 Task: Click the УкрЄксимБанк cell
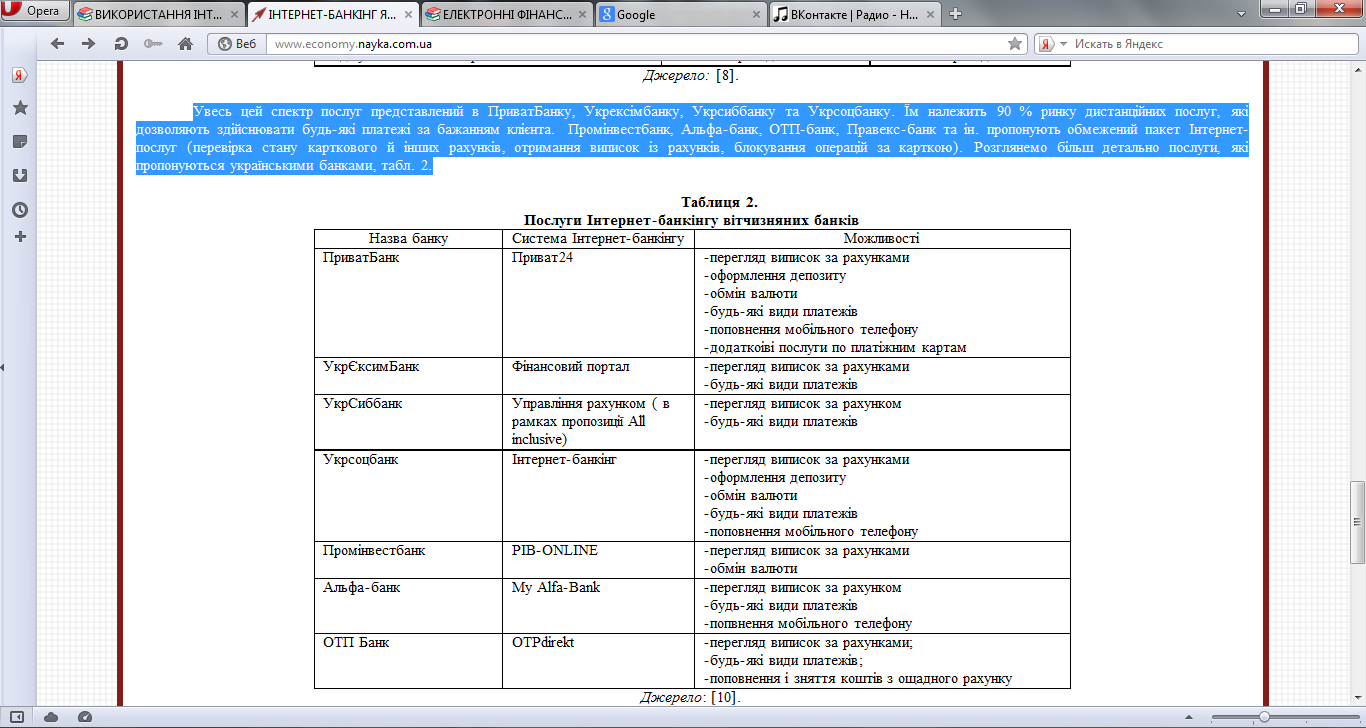pyautogui.click(x=408, y=376)
